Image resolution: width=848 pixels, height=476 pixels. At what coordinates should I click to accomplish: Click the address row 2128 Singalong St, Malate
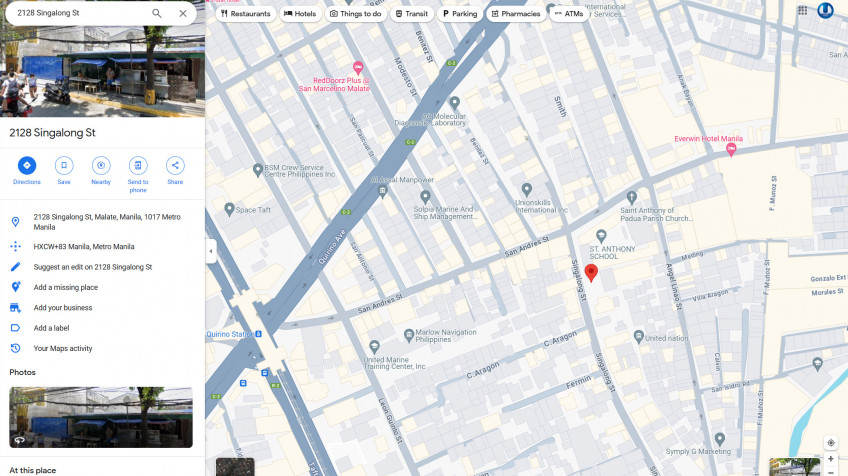[102, 222]
